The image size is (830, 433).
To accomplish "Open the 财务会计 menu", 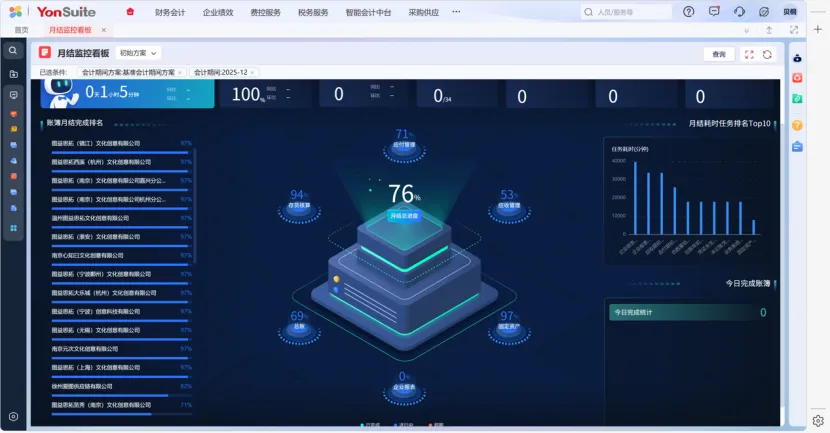I will [170, 12].
